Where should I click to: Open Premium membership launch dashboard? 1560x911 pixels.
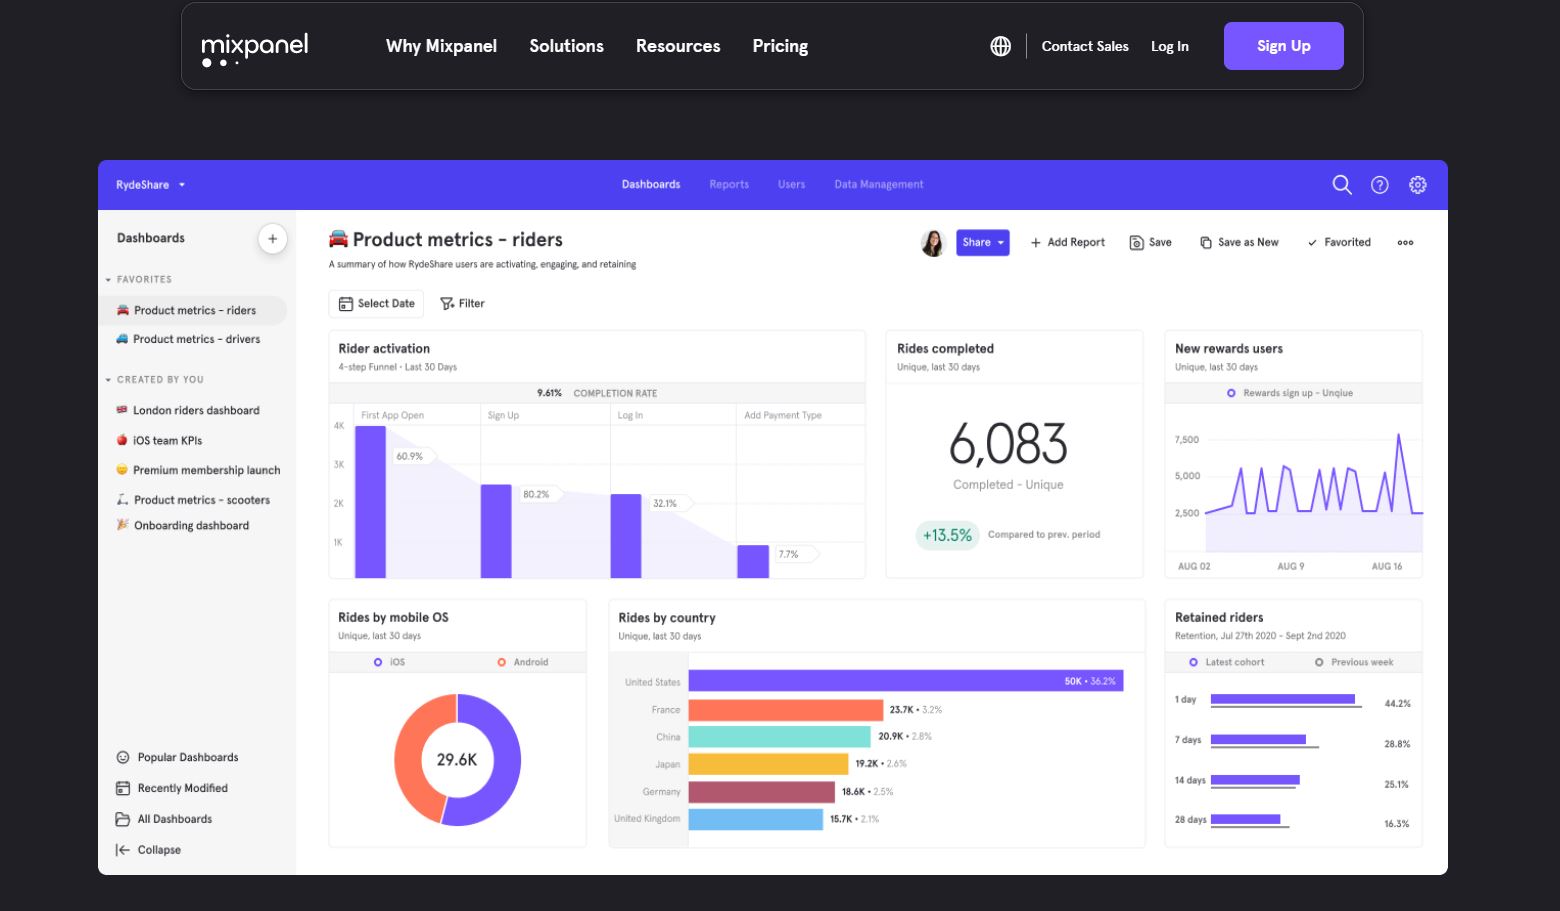coord(198,471)
